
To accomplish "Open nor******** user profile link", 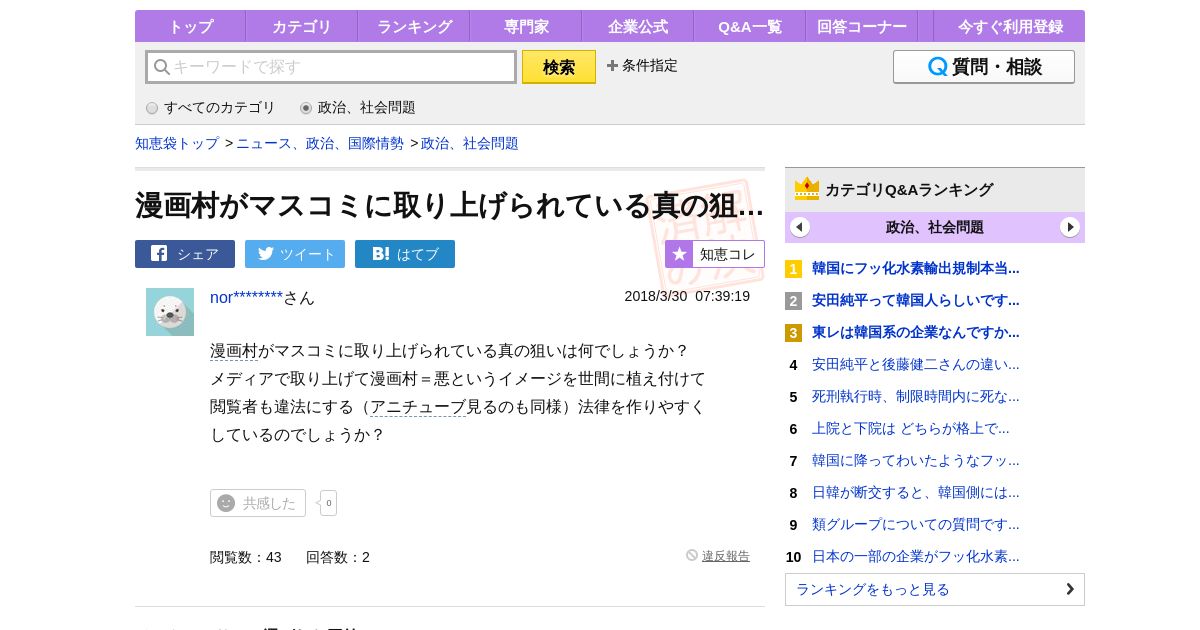I will point(246,297).
